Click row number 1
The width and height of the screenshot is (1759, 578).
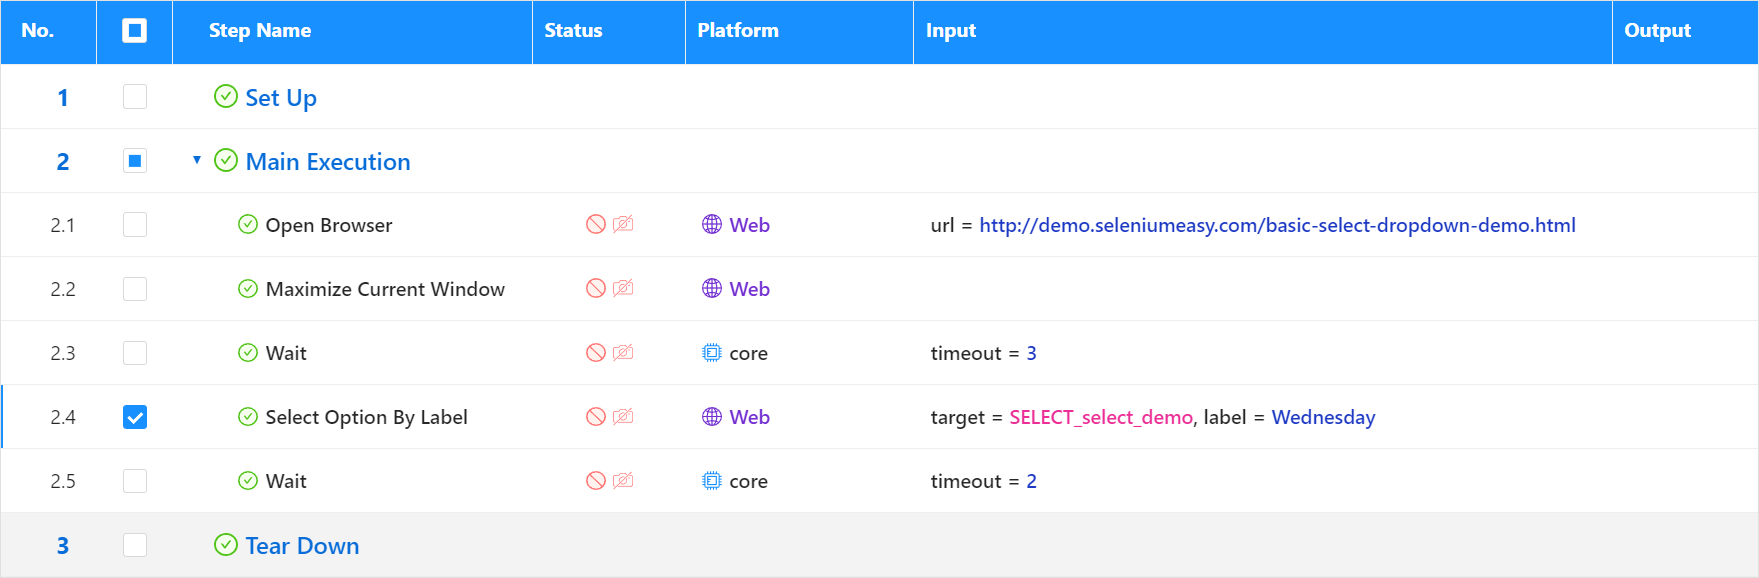pyautogui.click(x=62, y=97)
